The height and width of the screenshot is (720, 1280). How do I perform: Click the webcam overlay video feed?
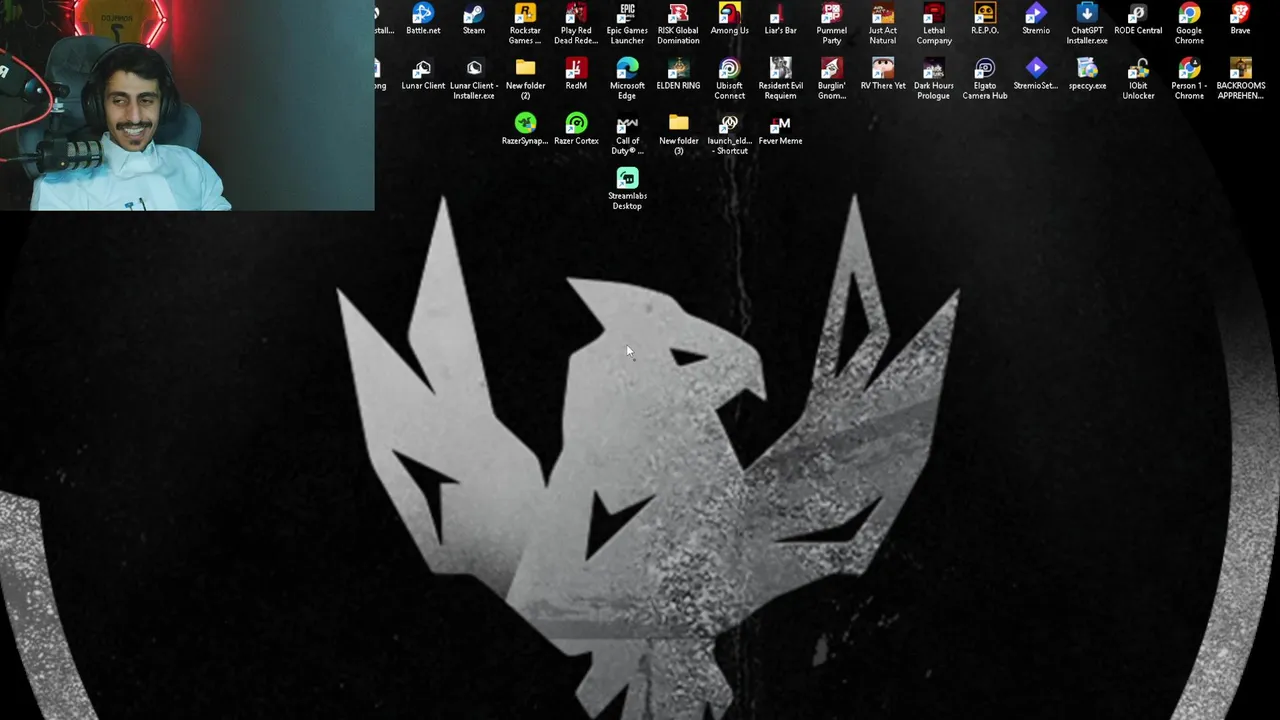187,105
